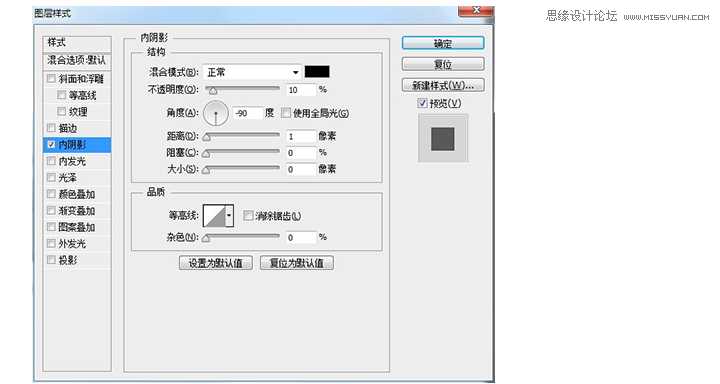Close the 图层样式 dialog
The image size is (720, 384).
tap(476, 10)
